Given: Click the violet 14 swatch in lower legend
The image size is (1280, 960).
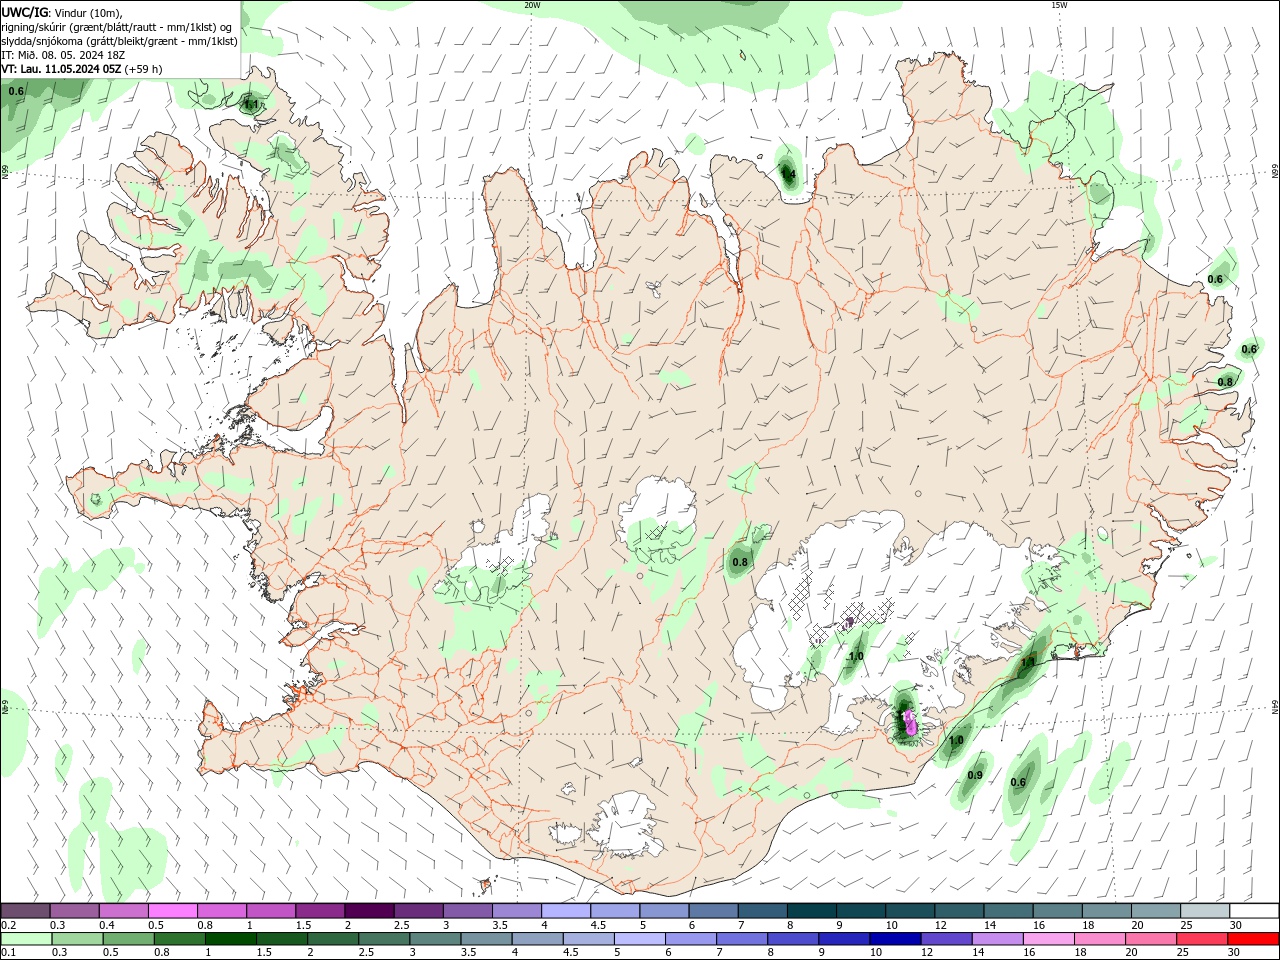Looking at the screenshot, I should [x=997, y=939].
